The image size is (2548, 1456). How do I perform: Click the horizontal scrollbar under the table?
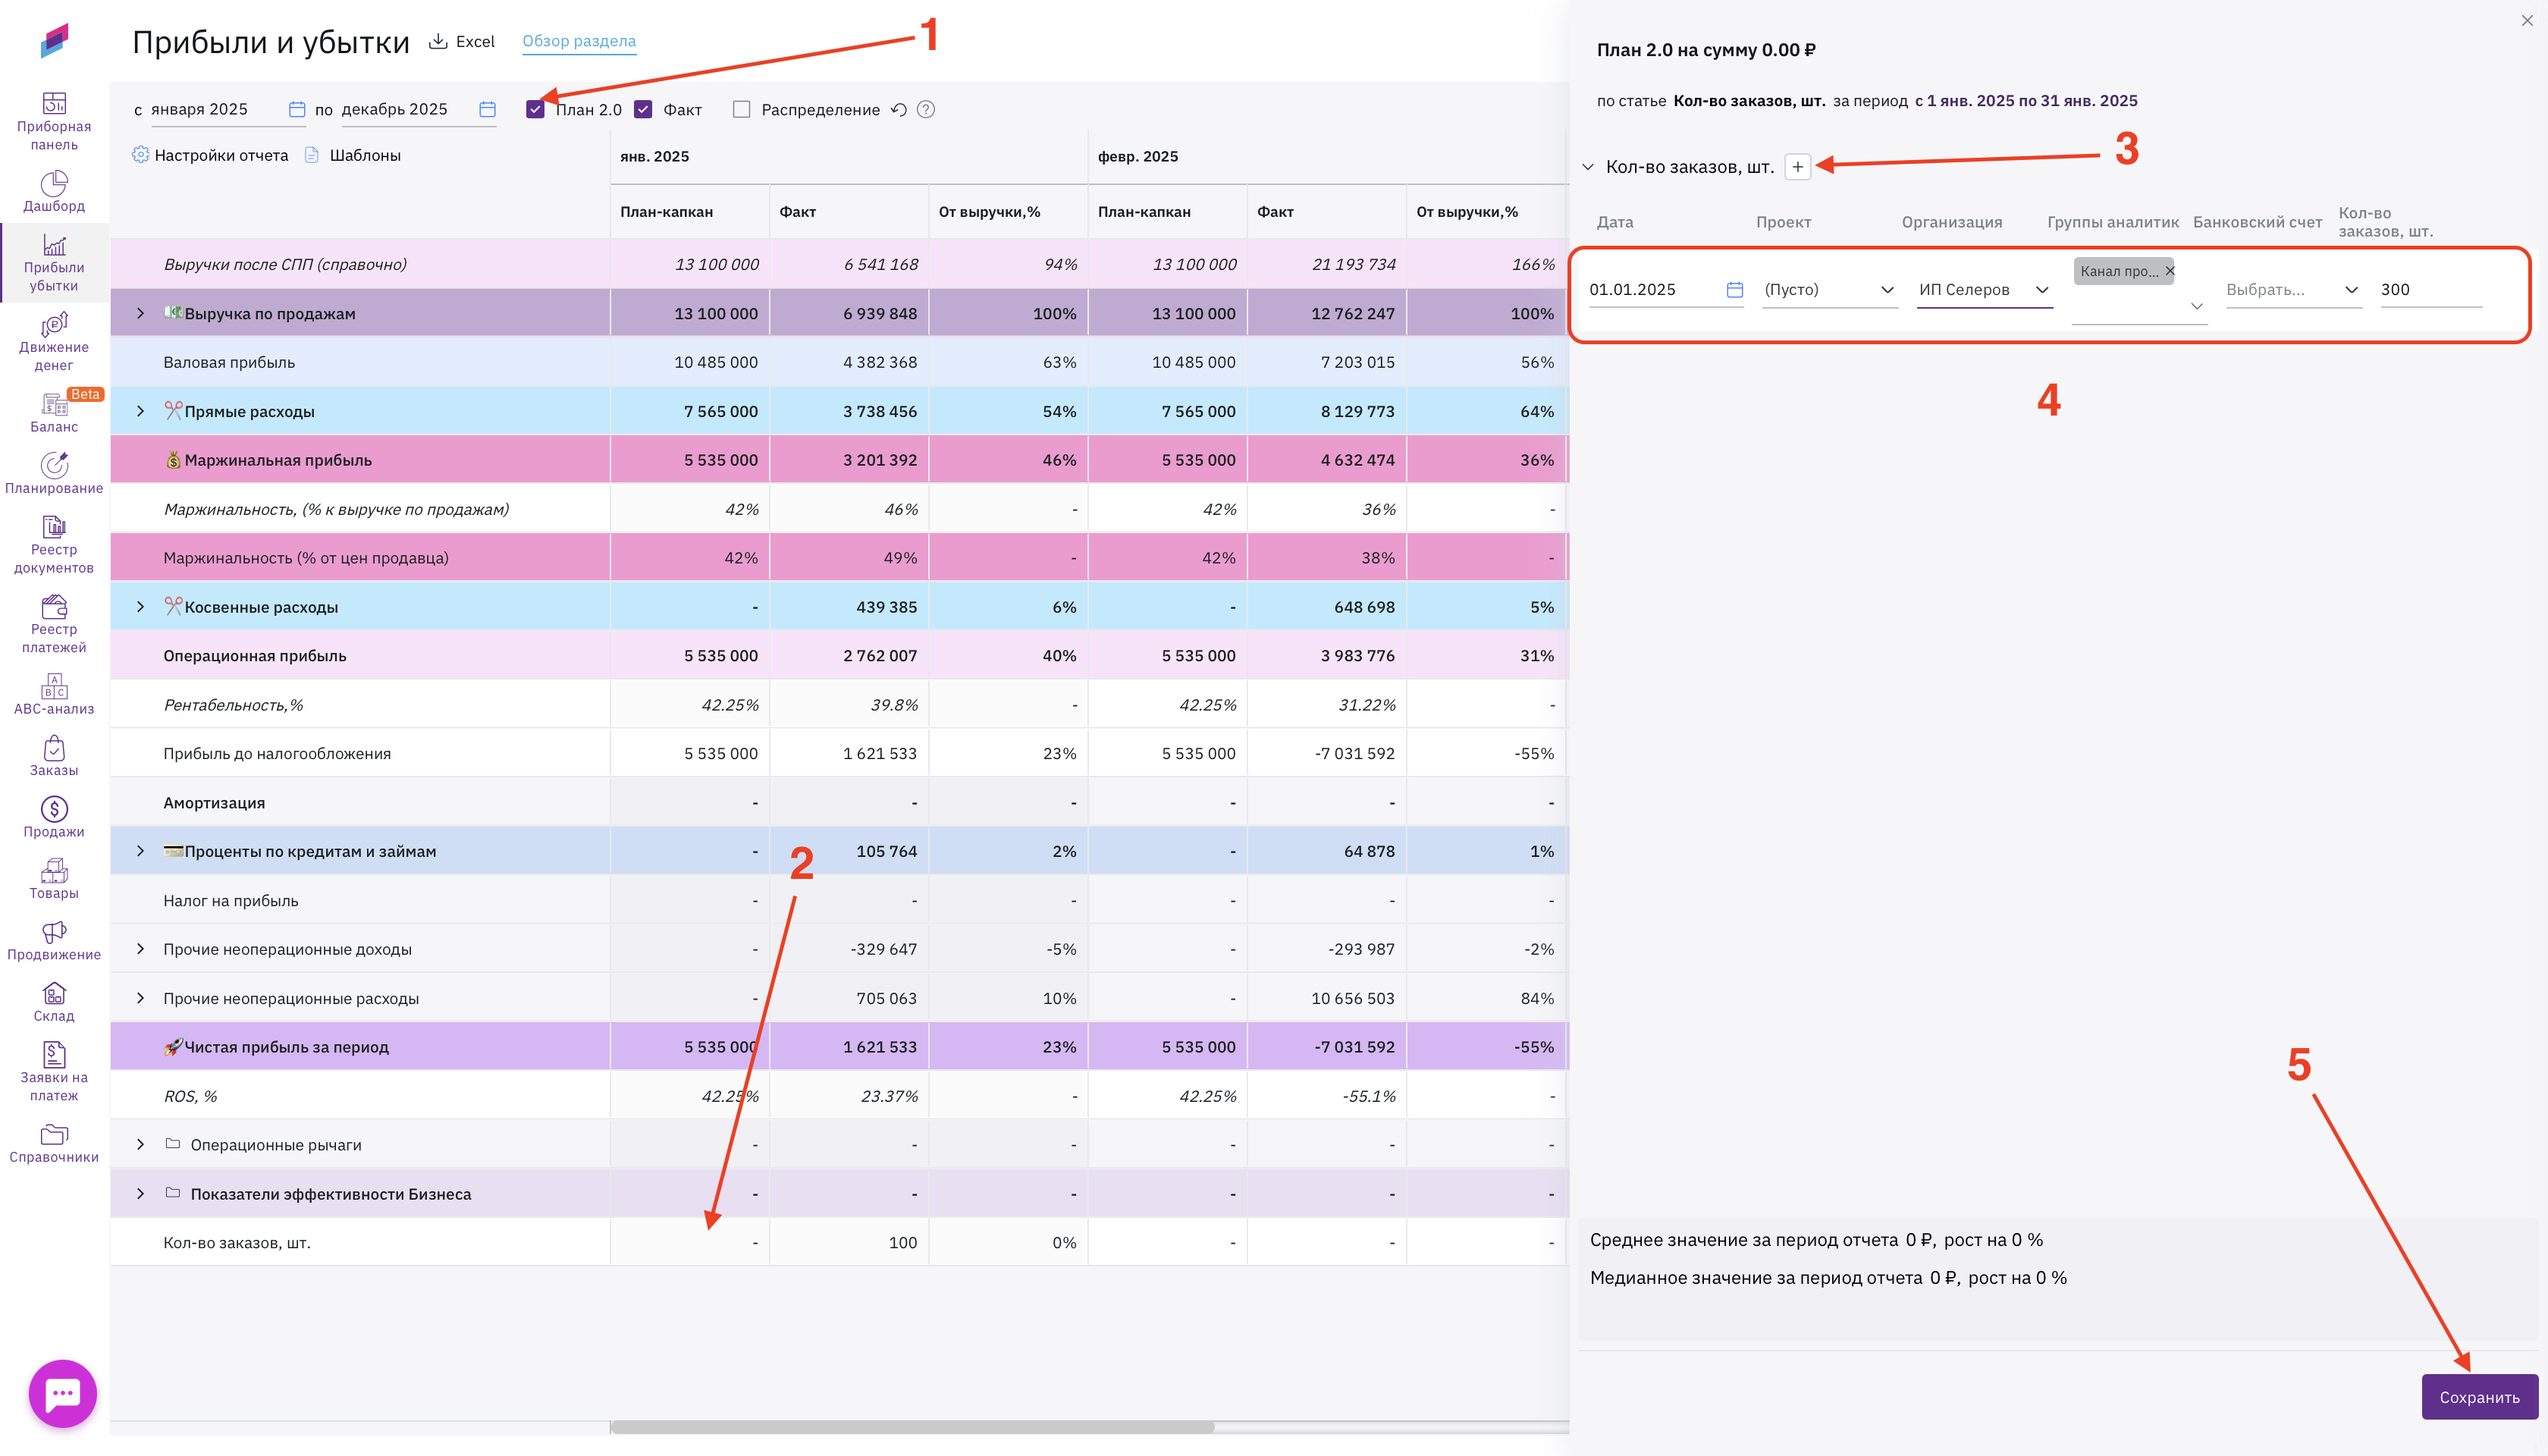point(912,1427)
